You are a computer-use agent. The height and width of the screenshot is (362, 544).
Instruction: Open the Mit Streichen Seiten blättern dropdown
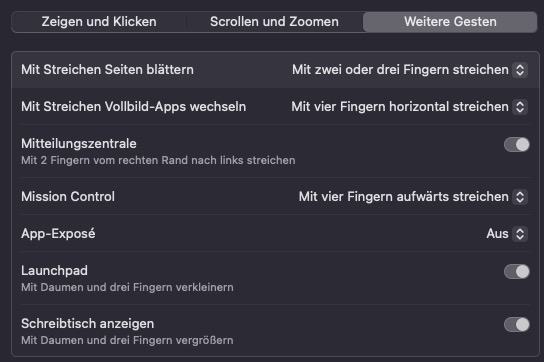[410, 70]
